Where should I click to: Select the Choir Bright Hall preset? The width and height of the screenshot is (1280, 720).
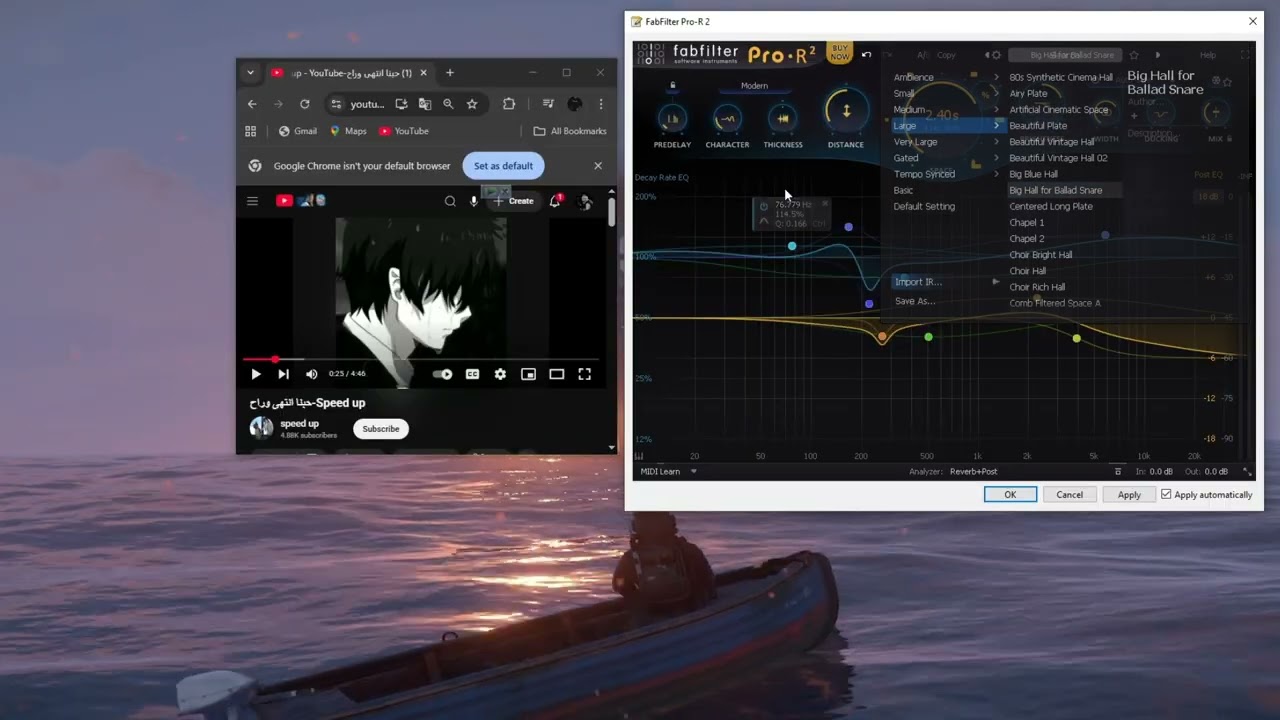point(1040,255)
